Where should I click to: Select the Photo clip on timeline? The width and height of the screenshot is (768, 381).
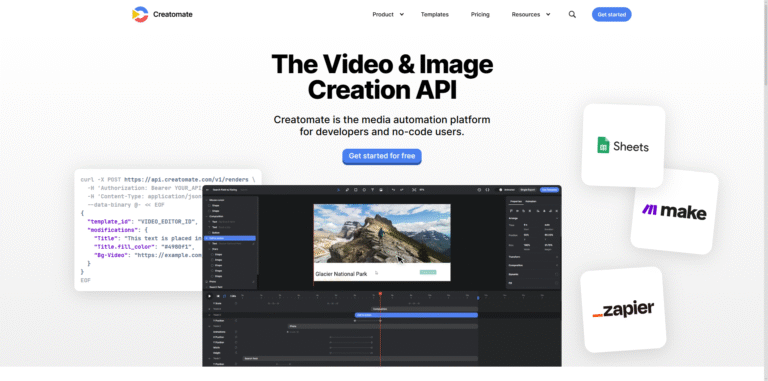[382, 326]
